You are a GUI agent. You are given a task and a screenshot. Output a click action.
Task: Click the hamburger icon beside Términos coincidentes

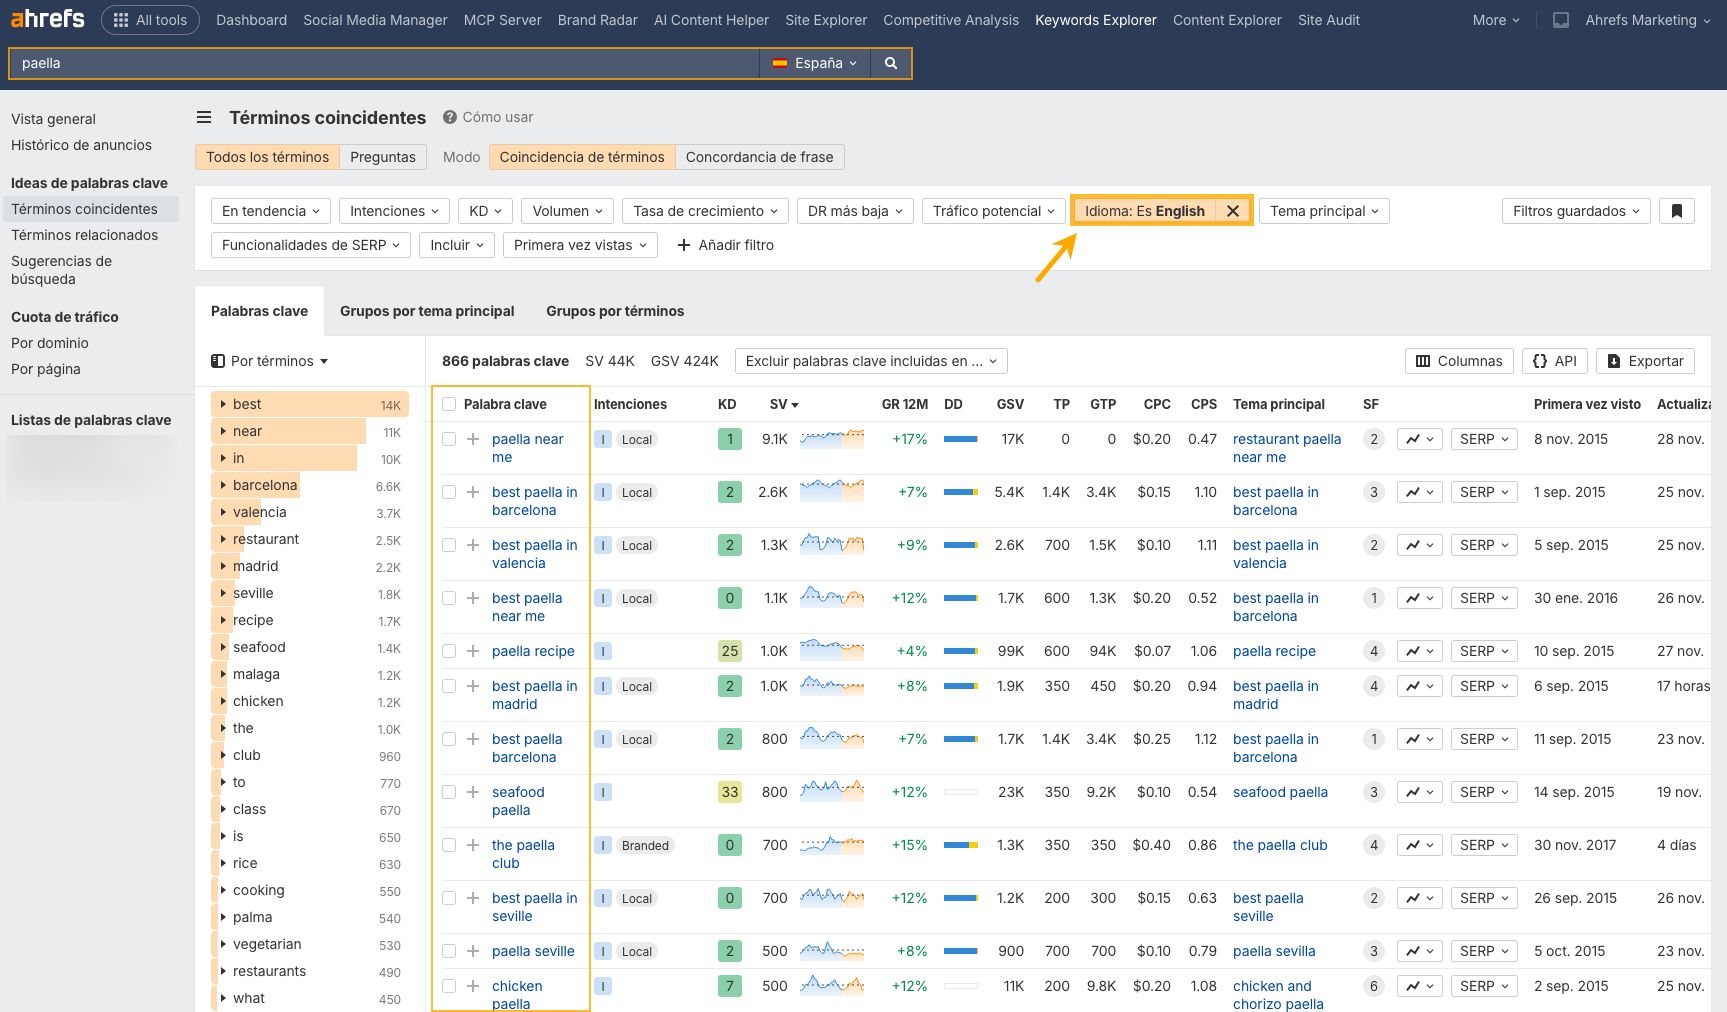203,117
